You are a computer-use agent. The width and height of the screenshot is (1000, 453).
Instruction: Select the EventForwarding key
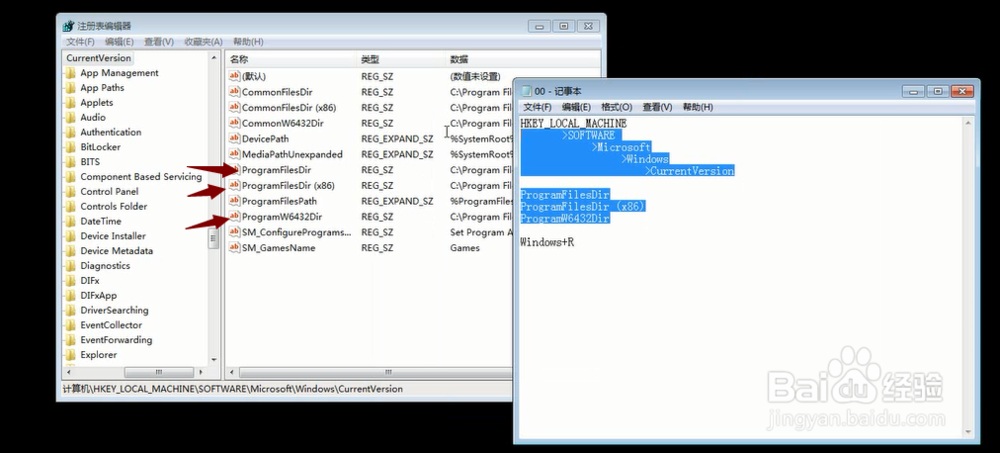point(116,340)
